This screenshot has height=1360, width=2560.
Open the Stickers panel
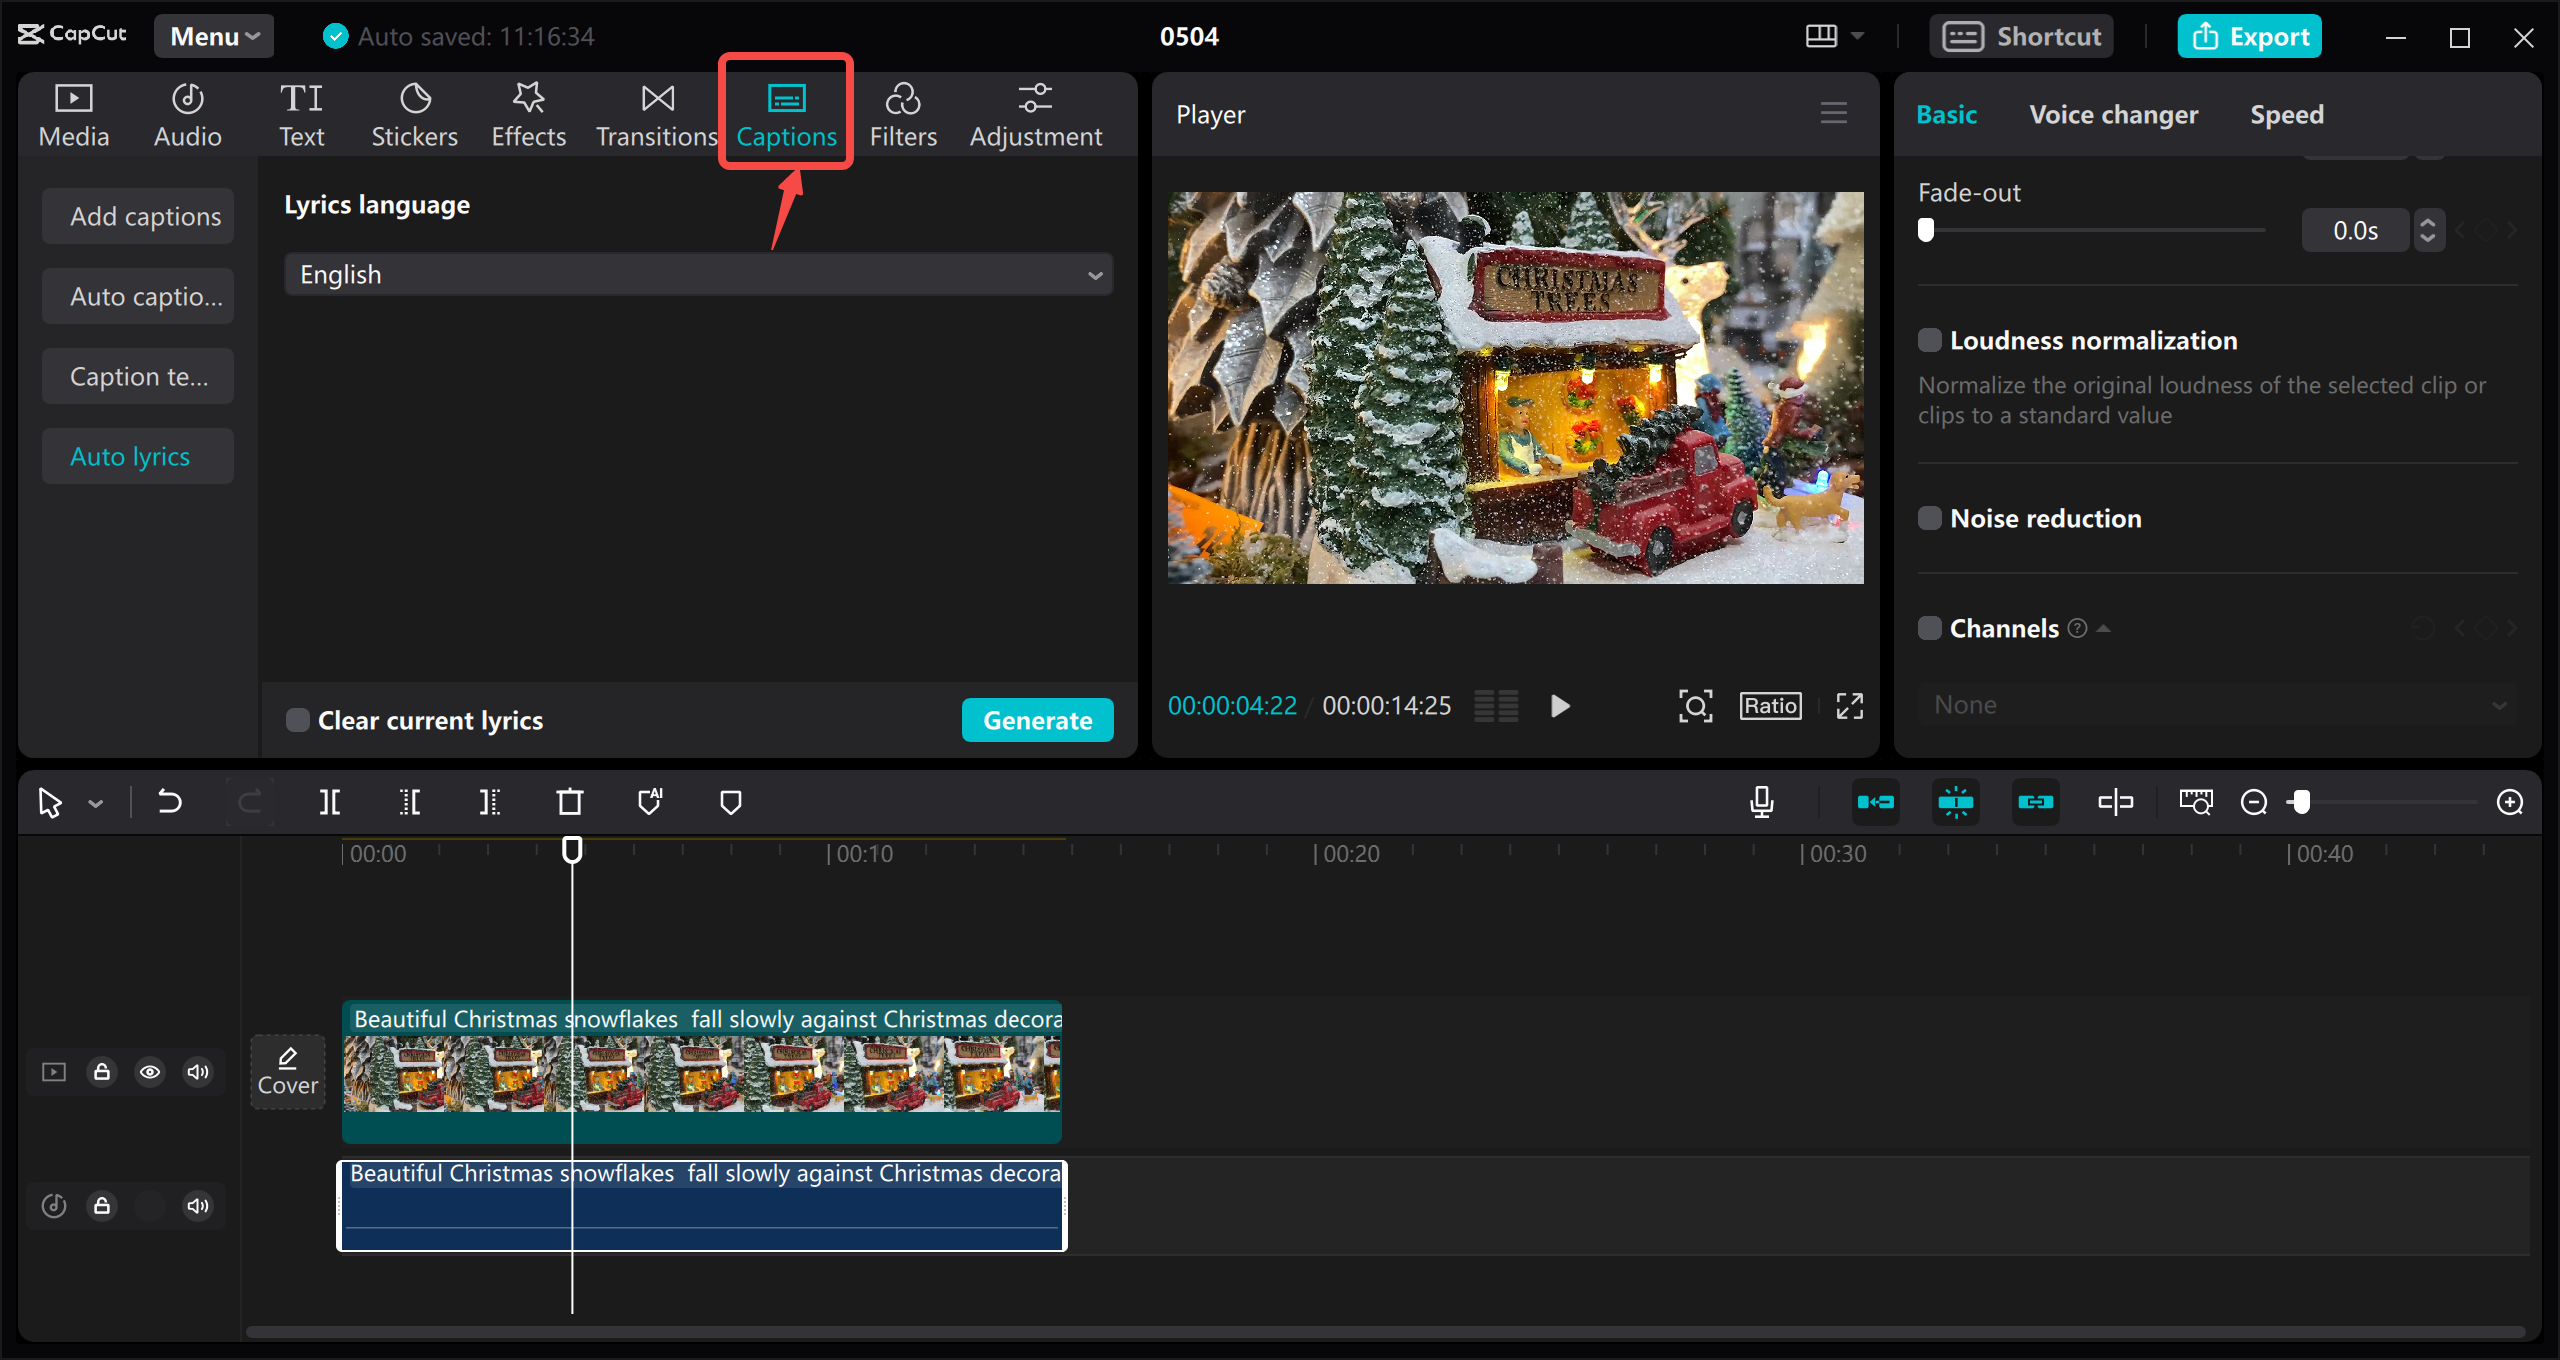tap(414, 113)
